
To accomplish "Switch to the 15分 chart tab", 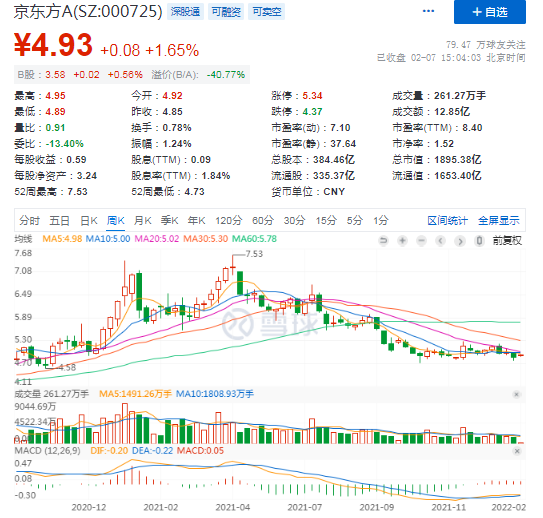I will (326, 220).
